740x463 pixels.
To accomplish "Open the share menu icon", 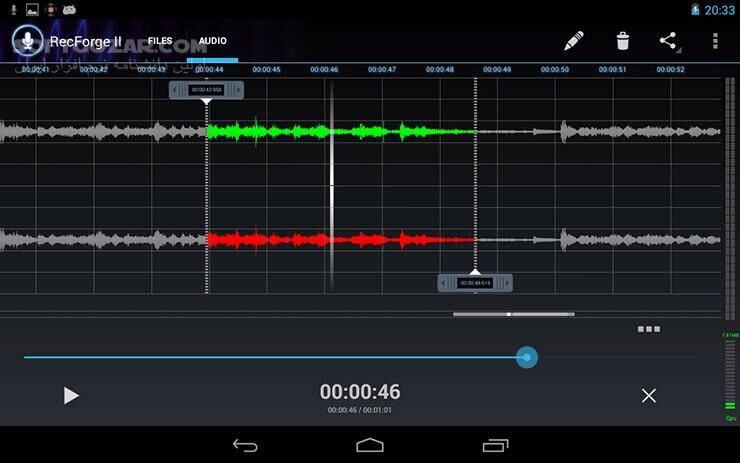I will click(x=668, y=41).
